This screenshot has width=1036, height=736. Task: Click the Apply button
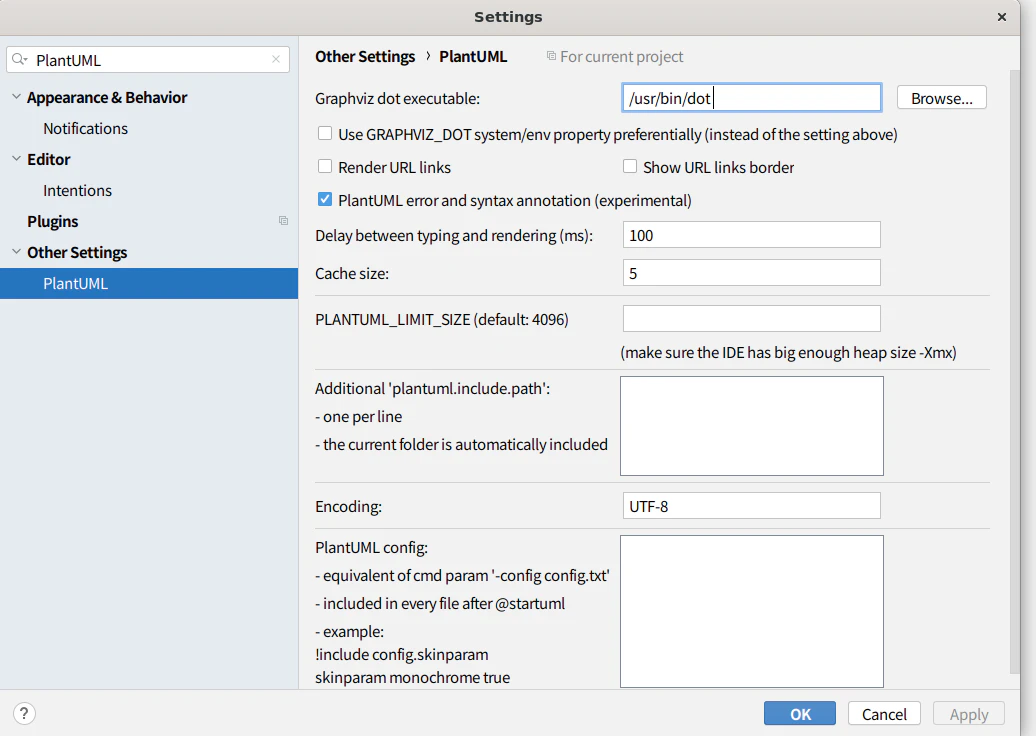pyautogui.click(x=969, y=714)
